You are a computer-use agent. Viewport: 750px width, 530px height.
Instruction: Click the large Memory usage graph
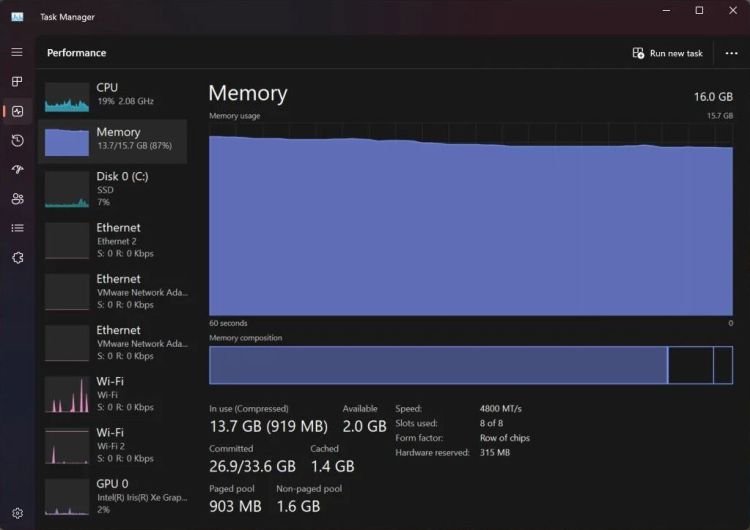[x=470, y=225]
